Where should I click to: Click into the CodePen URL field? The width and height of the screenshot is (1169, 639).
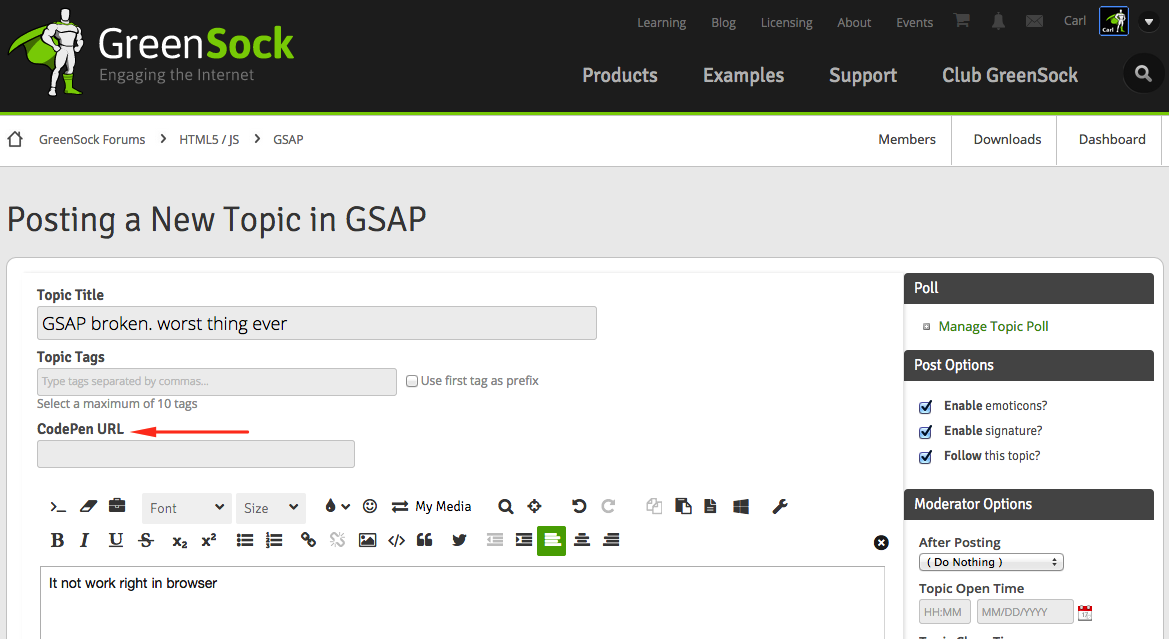tap(196, 454)
